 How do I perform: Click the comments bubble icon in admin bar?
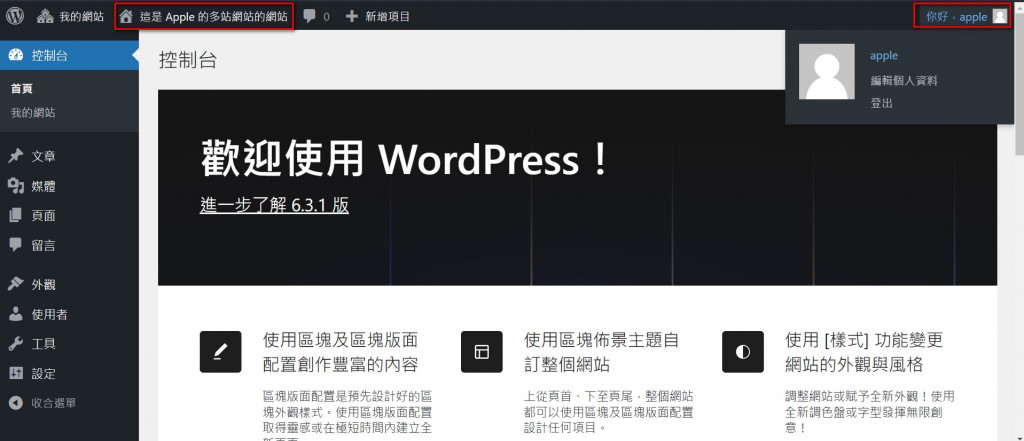(310, 17)
